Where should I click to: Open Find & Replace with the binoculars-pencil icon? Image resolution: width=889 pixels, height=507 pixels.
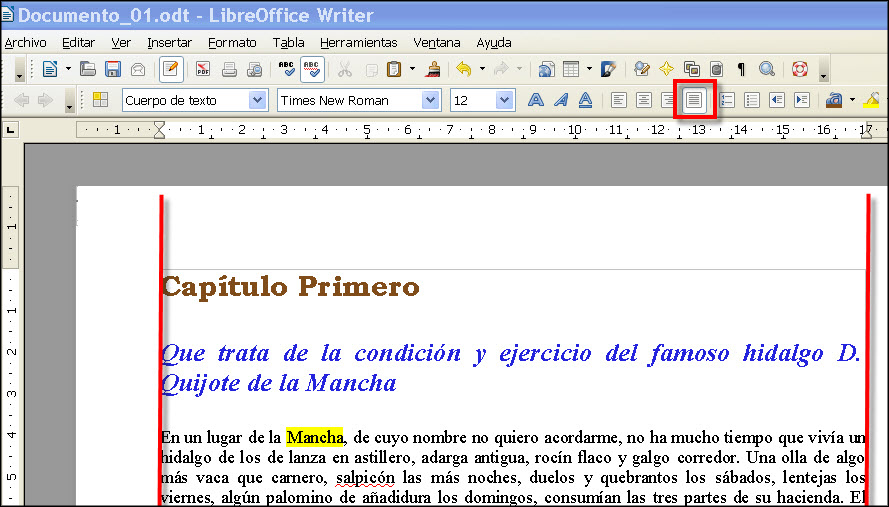tap(641, 69)
